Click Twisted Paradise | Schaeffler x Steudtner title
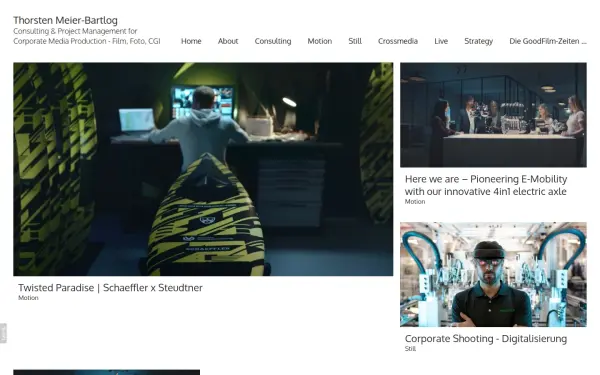This screenshot has height=375, width=600. (x=110, y=287)
